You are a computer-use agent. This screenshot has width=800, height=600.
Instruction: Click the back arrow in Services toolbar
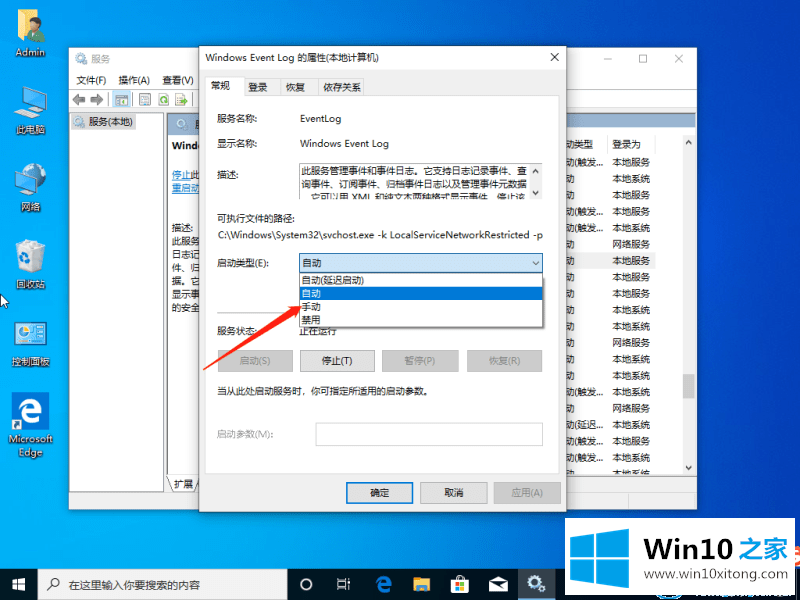pos(79,99)
